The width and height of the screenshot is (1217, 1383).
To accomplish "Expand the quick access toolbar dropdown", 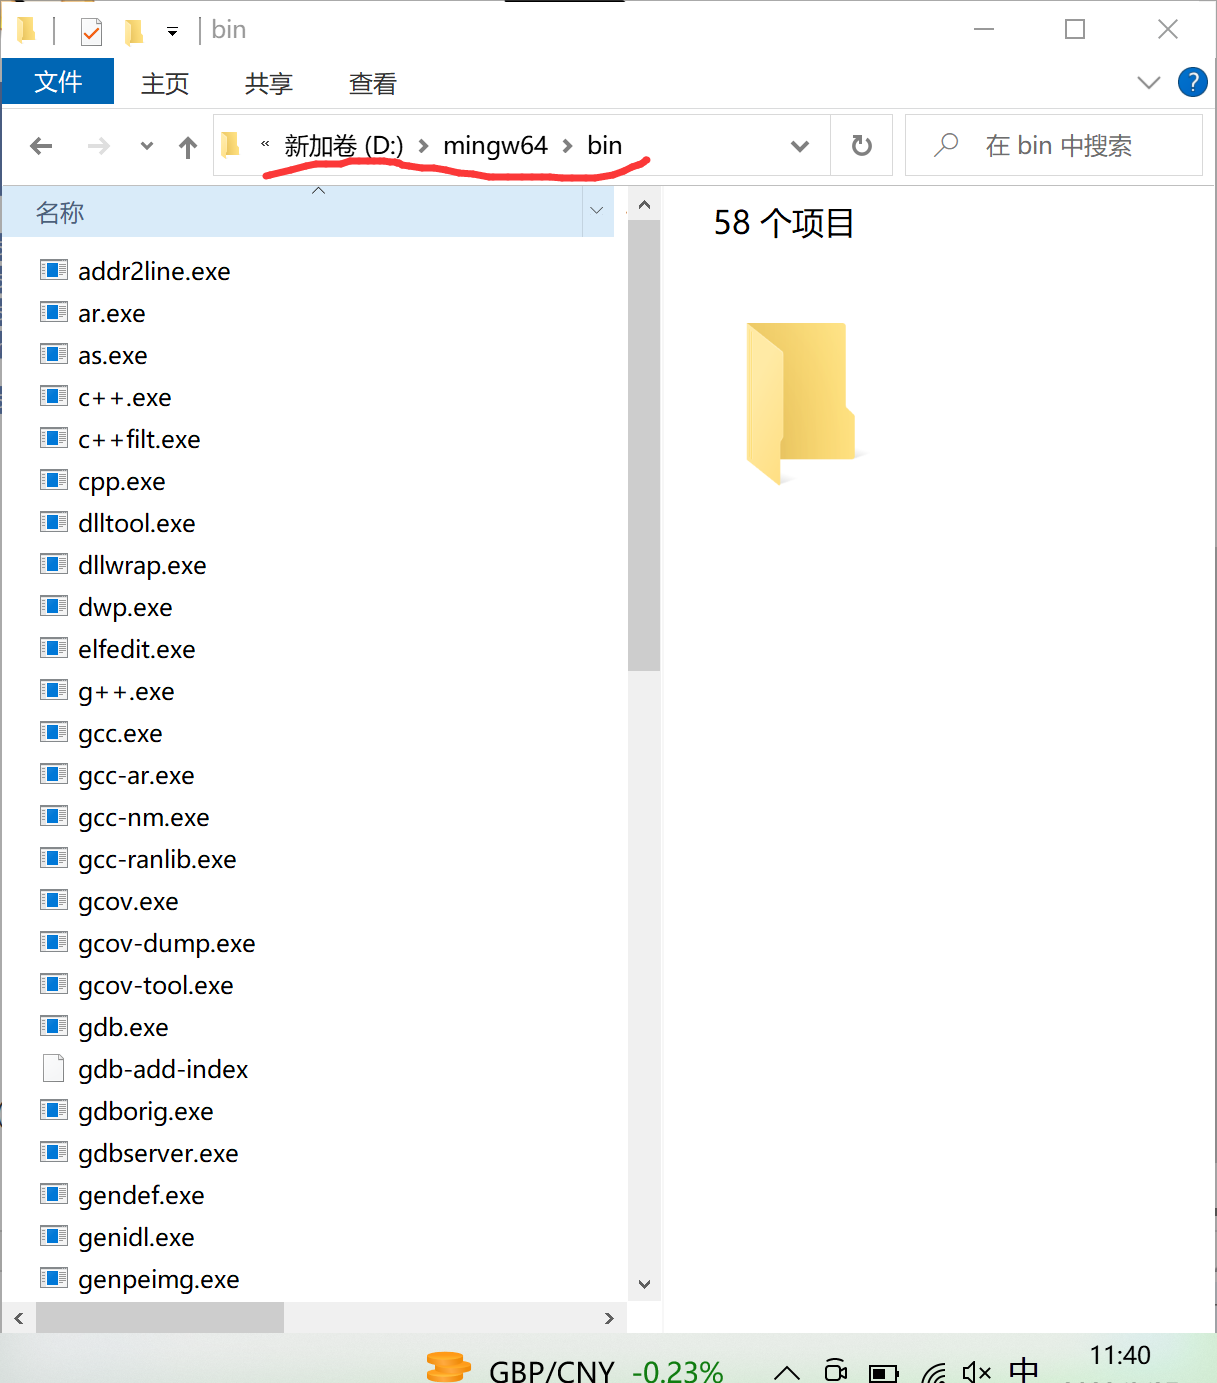I will [172, 32].
